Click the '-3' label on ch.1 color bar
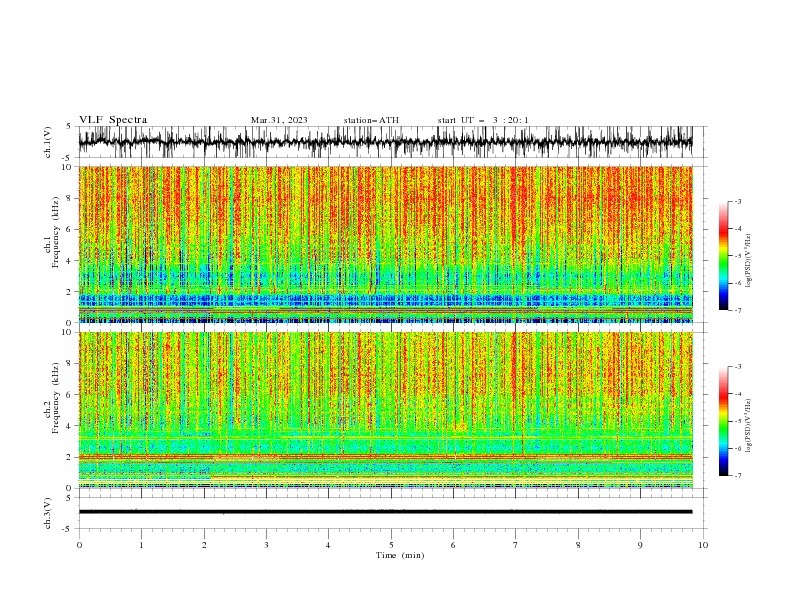 point(737,201)
